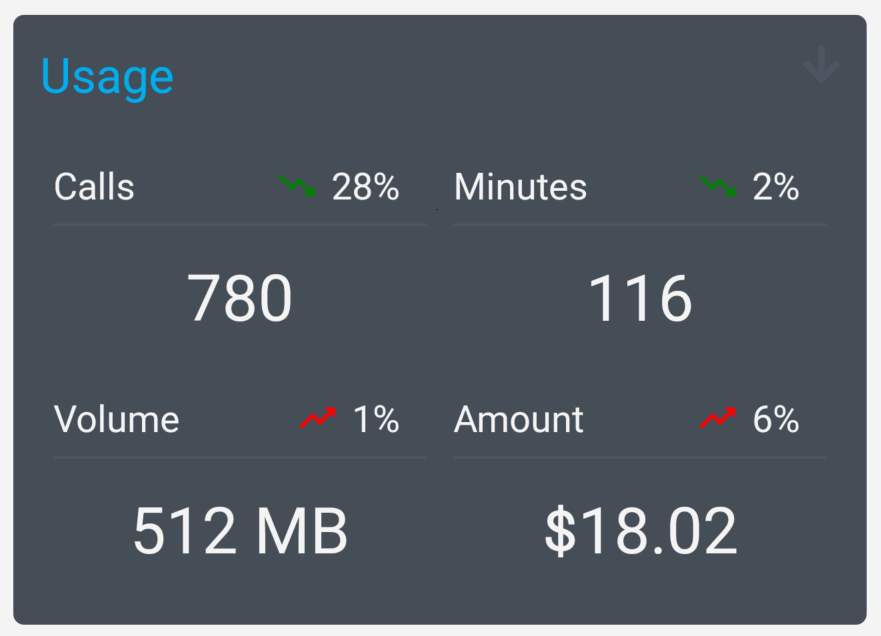The width and height of the screenshot is (881, 636).
Task: Click the 2% change on Minutes
Action: [x=776, y=187]
